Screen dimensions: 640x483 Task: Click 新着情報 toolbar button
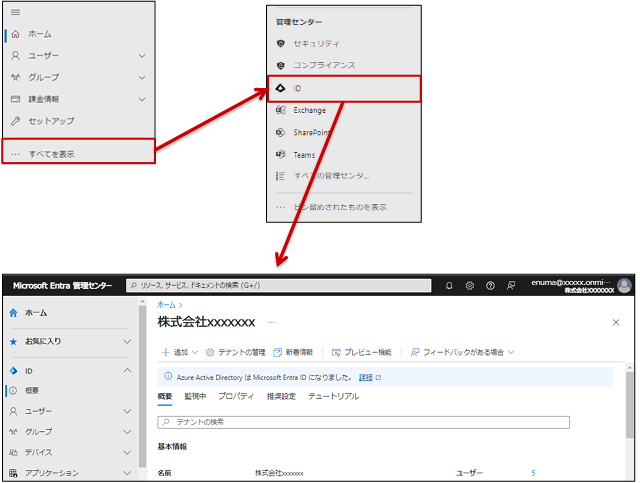pyautogui.click(x=293, y=352)
